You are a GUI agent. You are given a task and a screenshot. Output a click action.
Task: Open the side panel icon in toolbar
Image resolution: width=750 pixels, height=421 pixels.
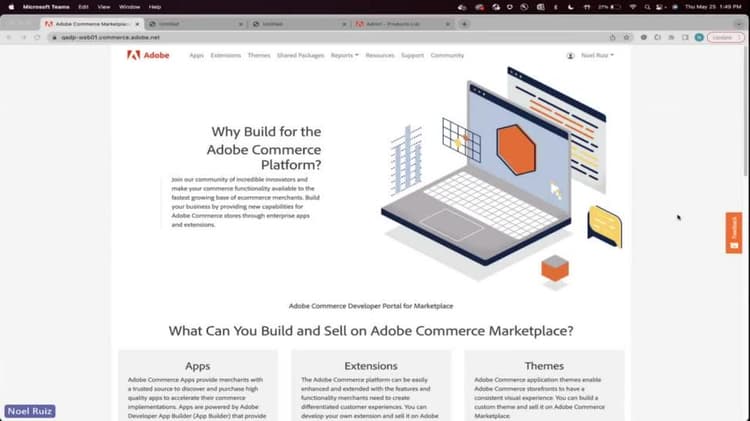(x=685, y=37)
